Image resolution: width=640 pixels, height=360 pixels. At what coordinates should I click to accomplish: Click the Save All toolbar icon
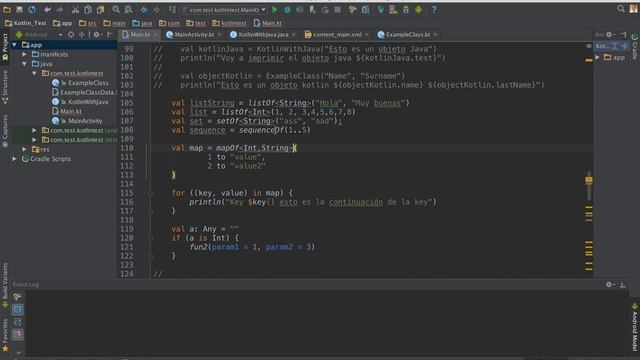pos(19,9)
